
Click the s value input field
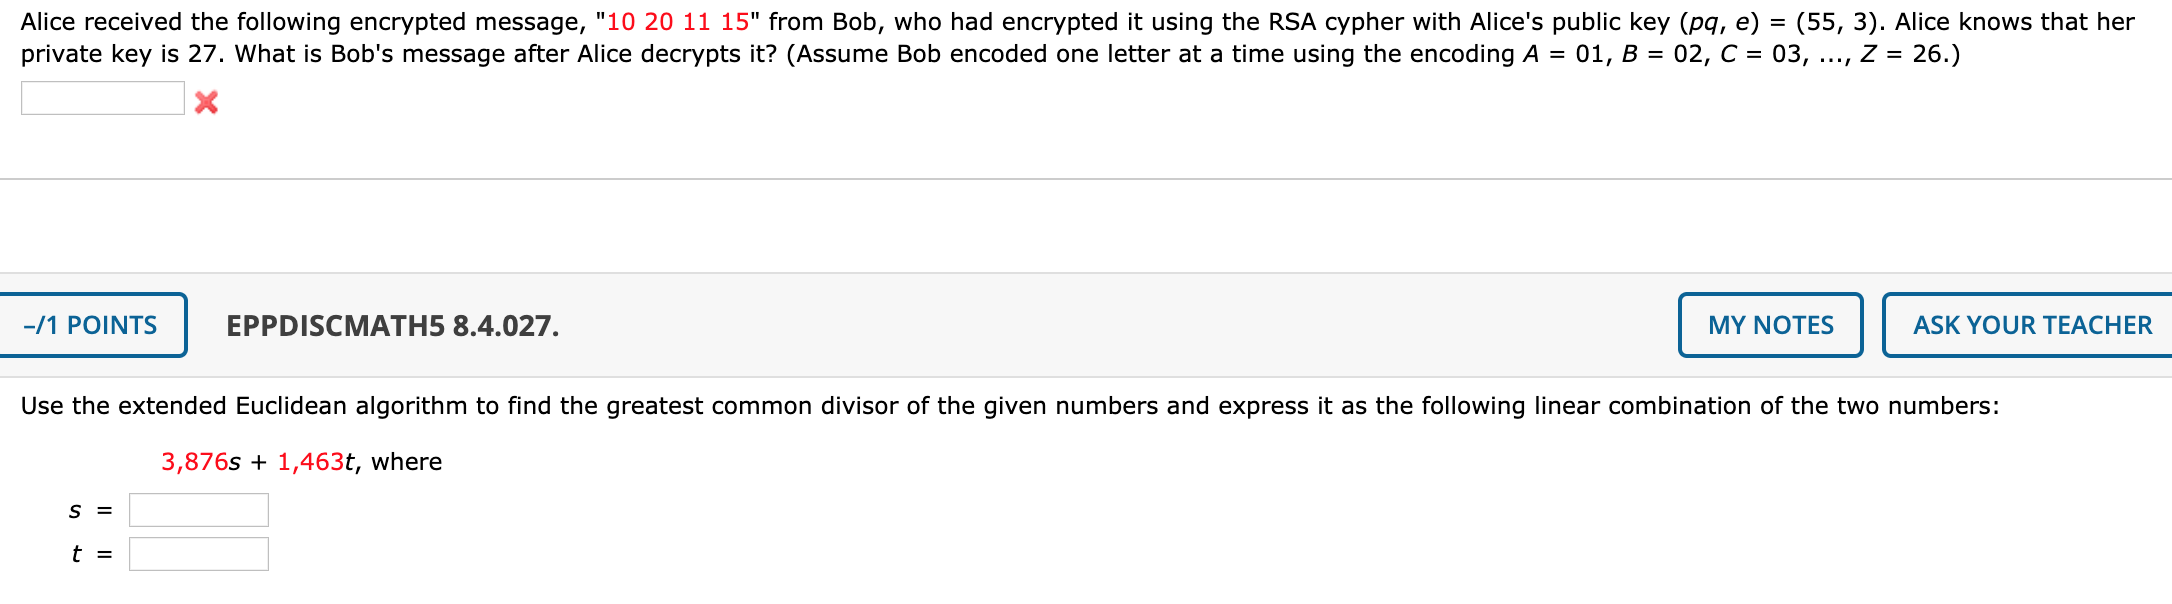197,509
